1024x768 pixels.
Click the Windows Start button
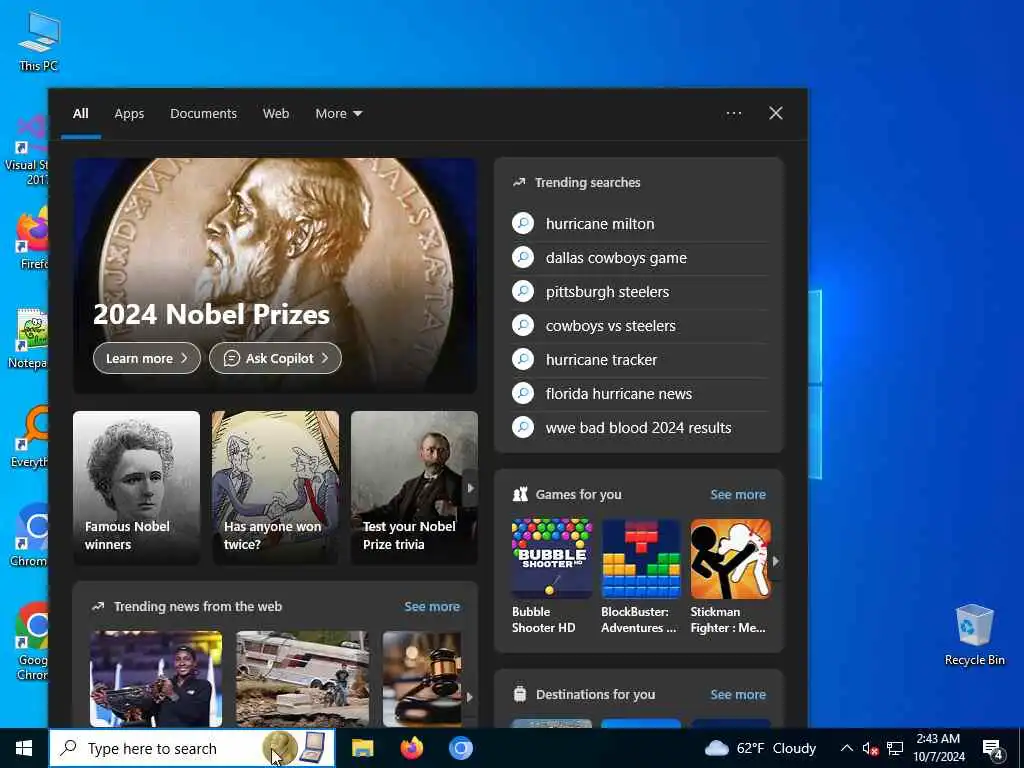pos(24,748)
